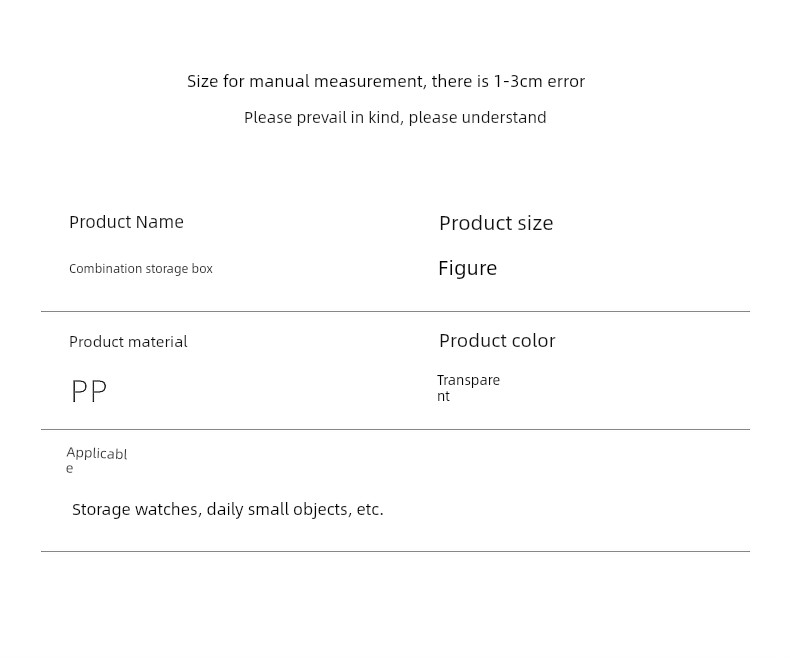Click the word 'Size' in header
Screen dimensions: 790x659
tap(202, 82)
